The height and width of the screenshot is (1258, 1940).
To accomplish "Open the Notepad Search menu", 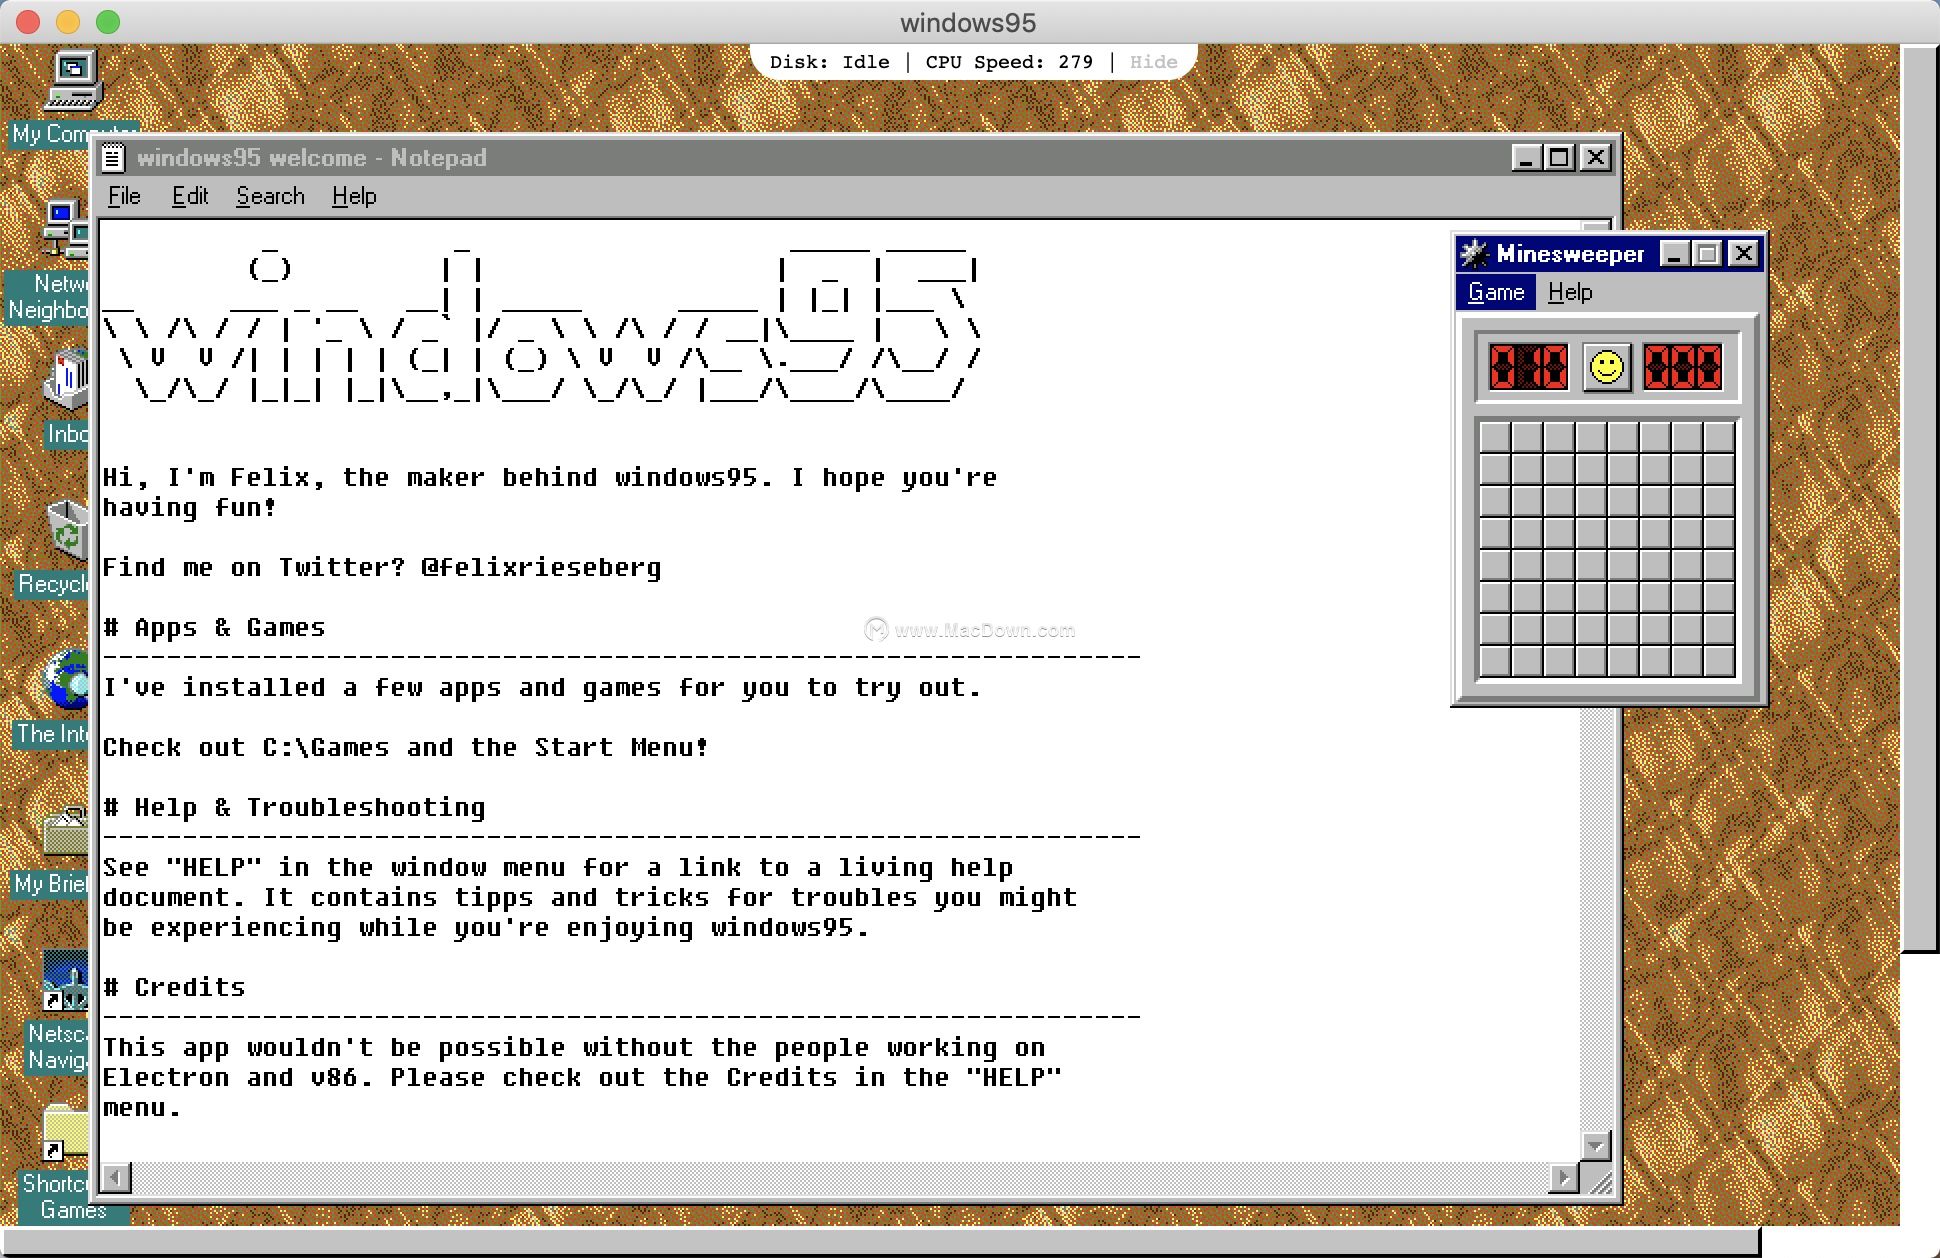I will coord(270,196).
